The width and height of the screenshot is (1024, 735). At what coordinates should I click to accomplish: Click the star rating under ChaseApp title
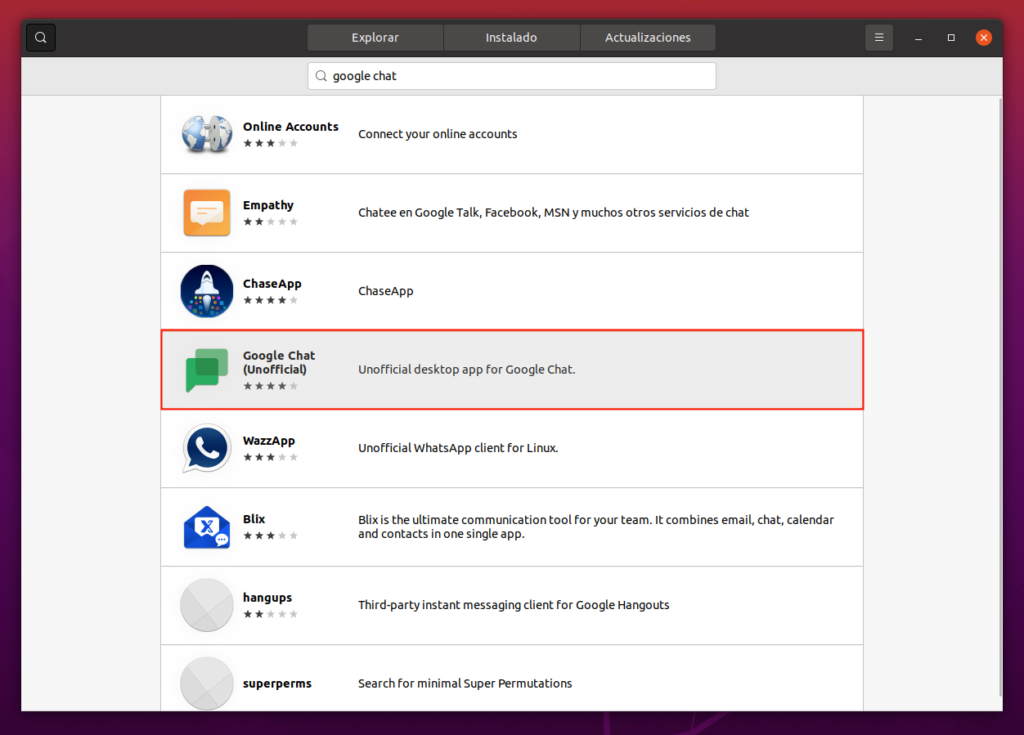(x=270, y=300)
